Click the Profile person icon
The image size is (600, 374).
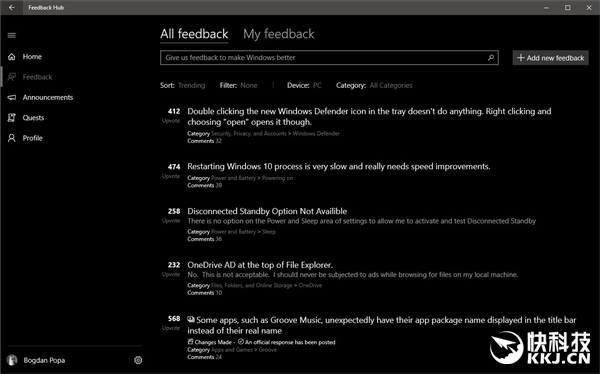coord(11,138)
